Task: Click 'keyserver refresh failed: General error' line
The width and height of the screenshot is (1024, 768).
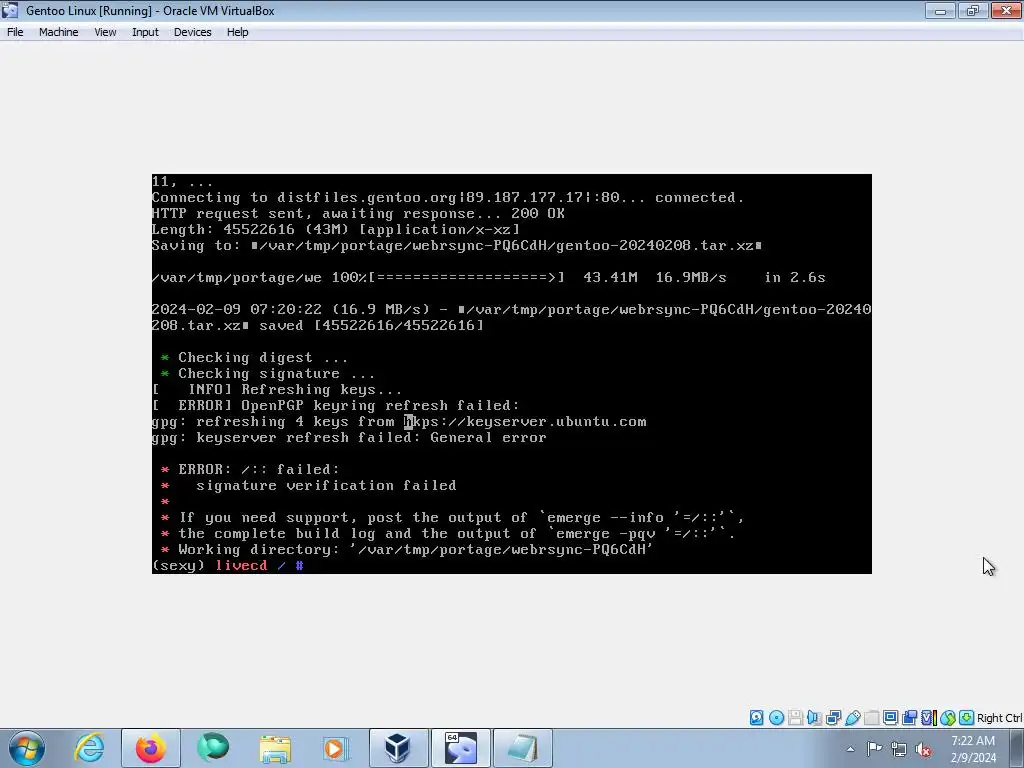Action: tap(349, 438)
